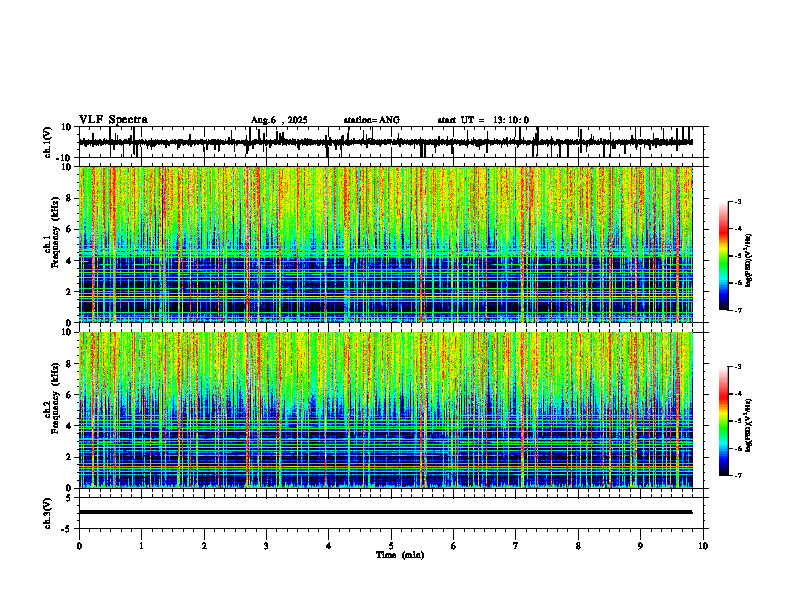The image size is (792, 612).
Task: Click the ch.1 voltage waveform trace panel
Action: pos(393,142)
